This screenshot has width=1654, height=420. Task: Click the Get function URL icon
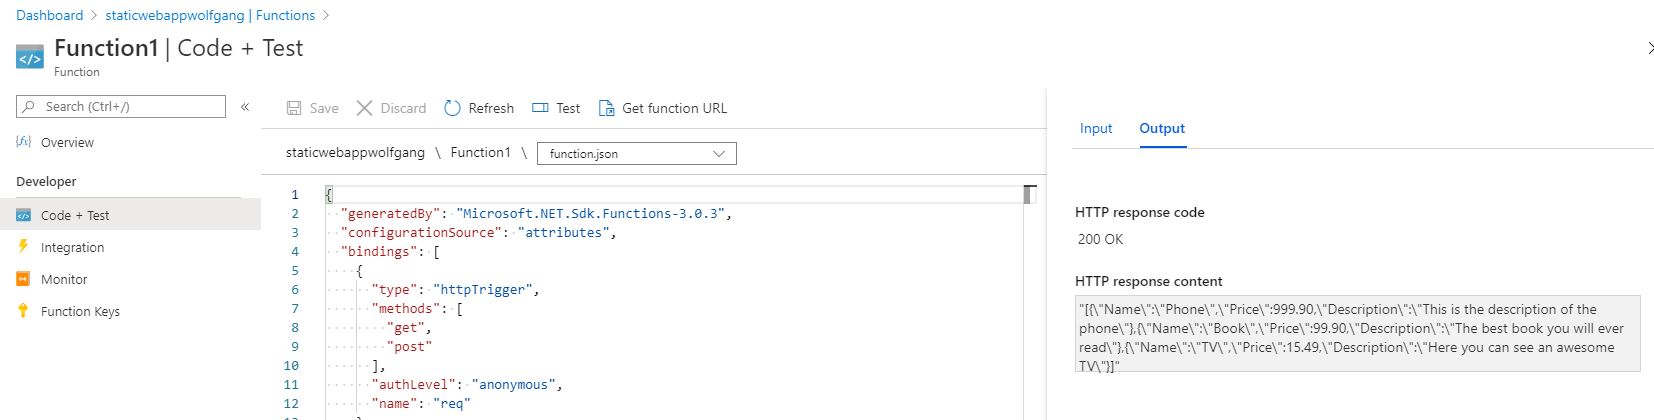(x=606, y=108)
